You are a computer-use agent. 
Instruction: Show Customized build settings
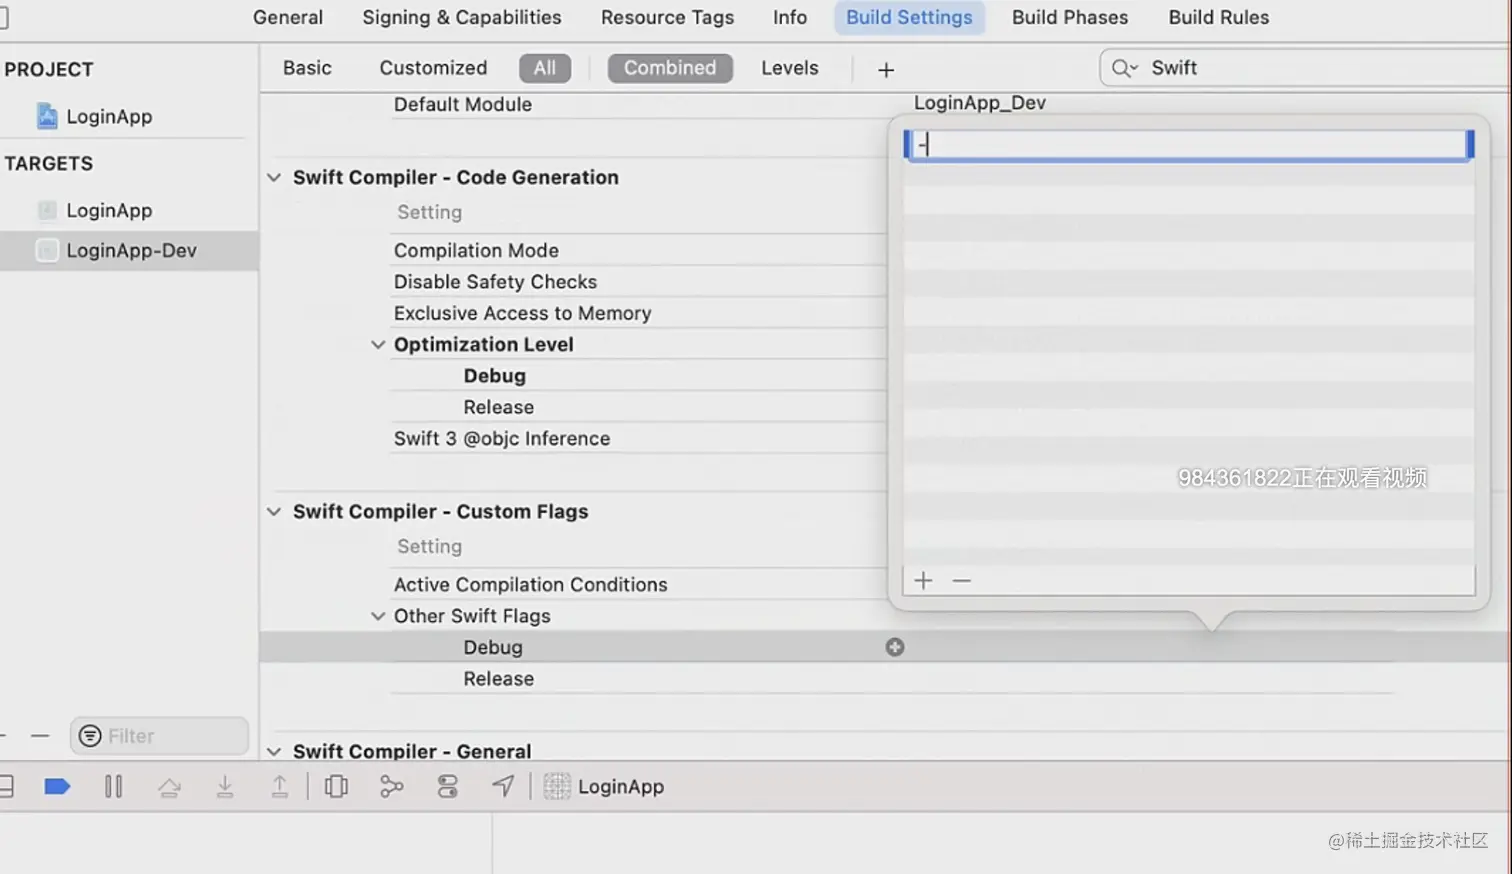433,68
